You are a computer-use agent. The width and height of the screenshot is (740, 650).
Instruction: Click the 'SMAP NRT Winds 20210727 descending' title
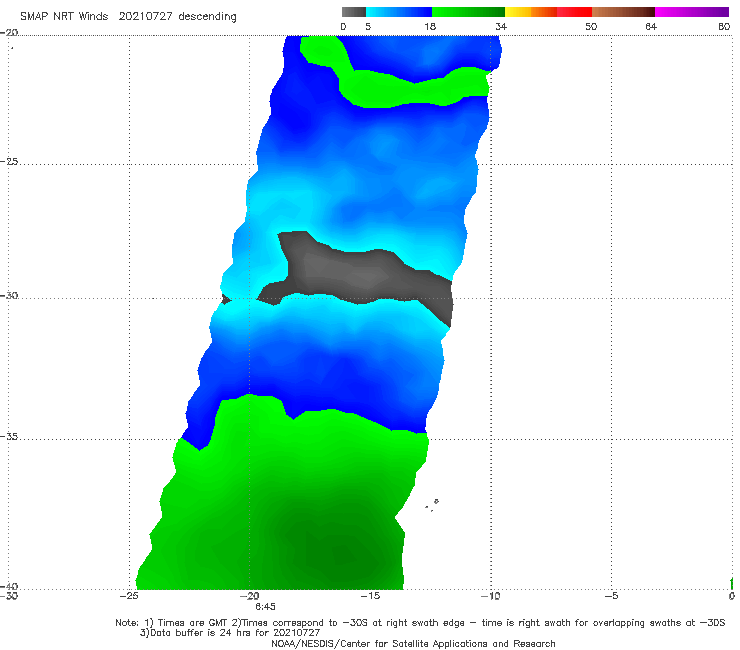click(x=128, y=17)
